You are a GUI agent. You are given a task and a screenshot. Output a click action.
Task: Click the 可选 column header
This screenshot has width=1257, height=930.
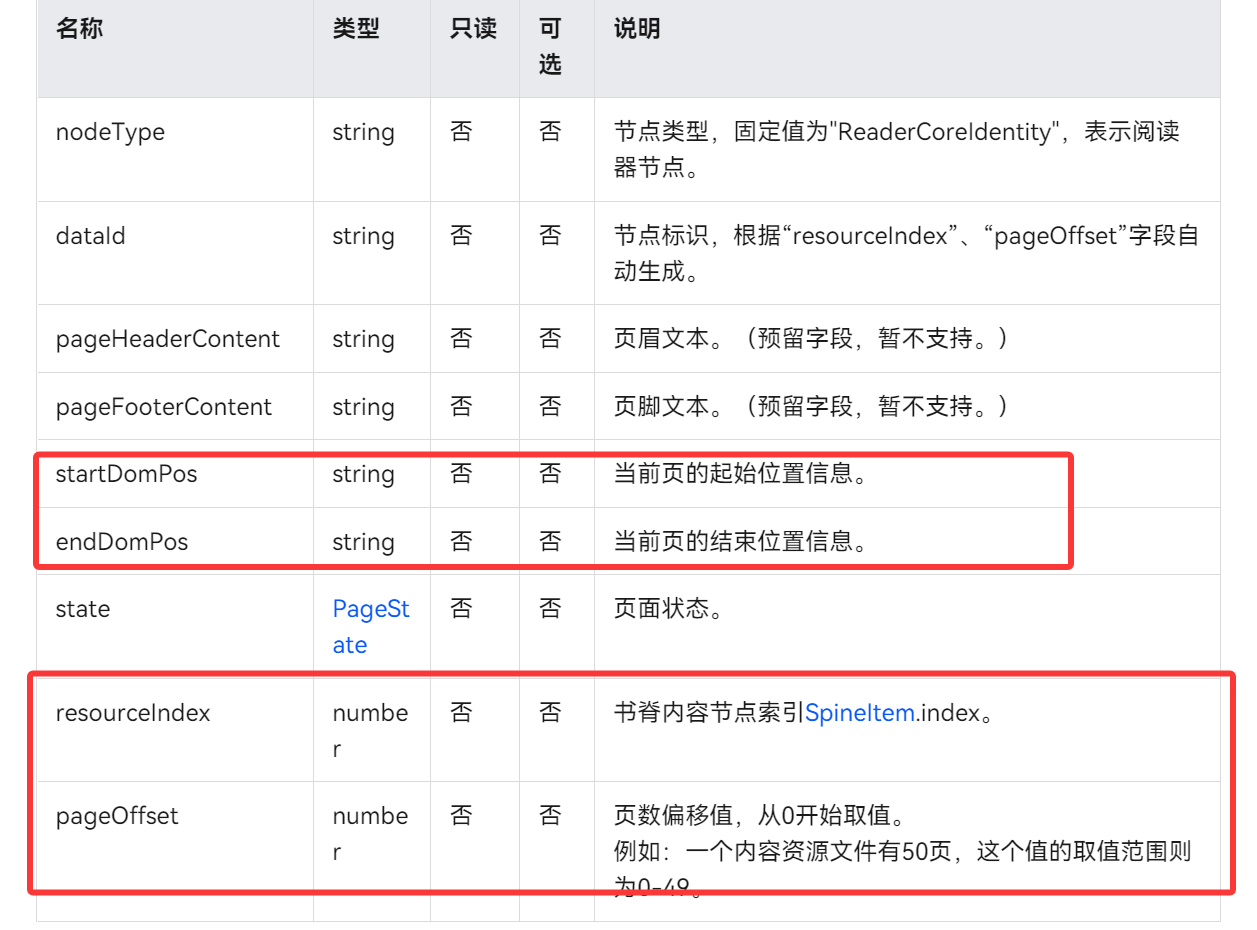[550, 46]
